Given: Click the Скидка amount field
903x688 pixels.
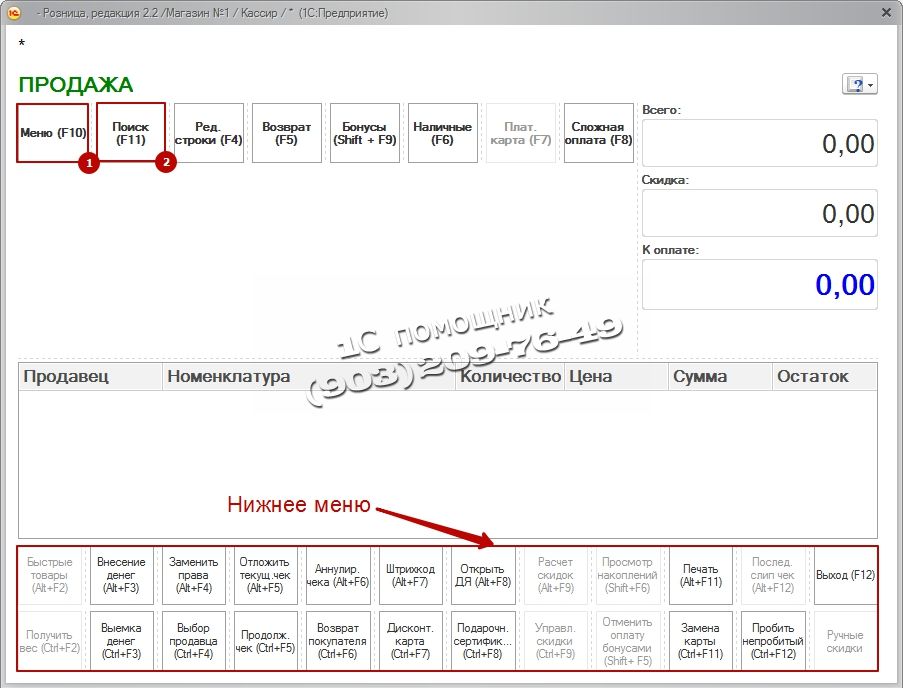Looking at the screenshot, I should coord(760,213).
